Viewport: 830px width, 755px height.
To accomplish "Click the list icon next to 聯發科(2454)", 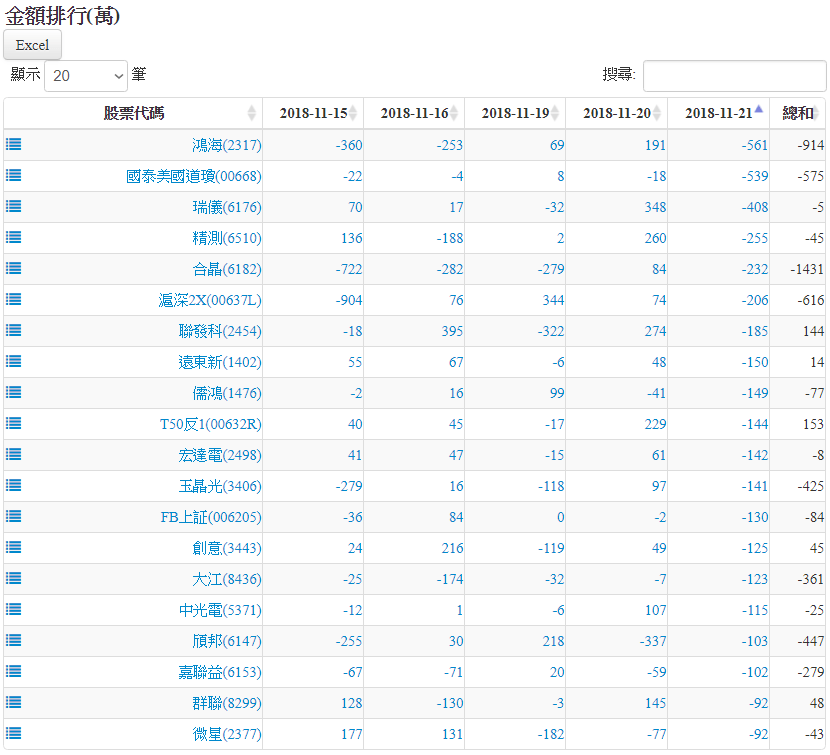I will pyautogui.click(x=14, y=330).
